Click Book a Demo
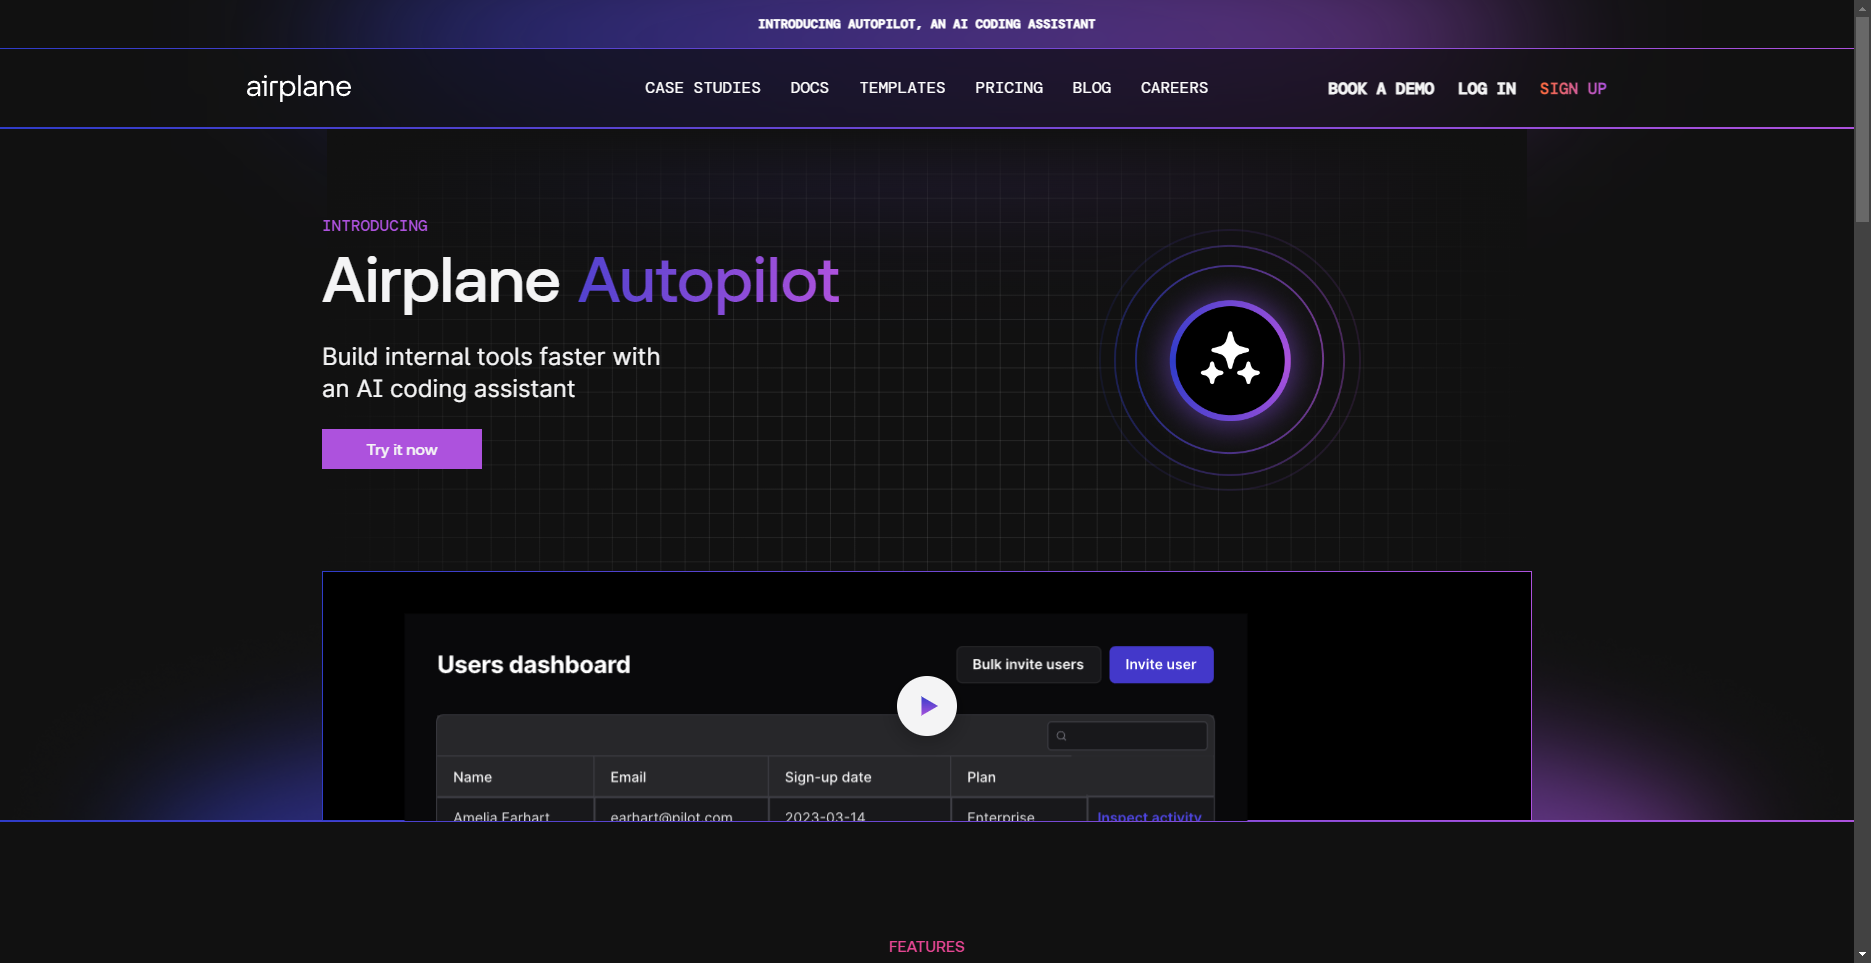The image size is (1871, 963). 1380,89
